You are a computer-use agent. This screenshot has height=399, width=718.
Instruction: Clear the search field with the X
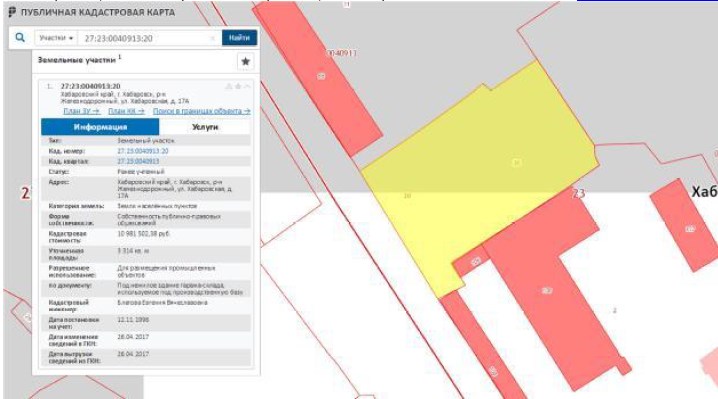(212, 38)
